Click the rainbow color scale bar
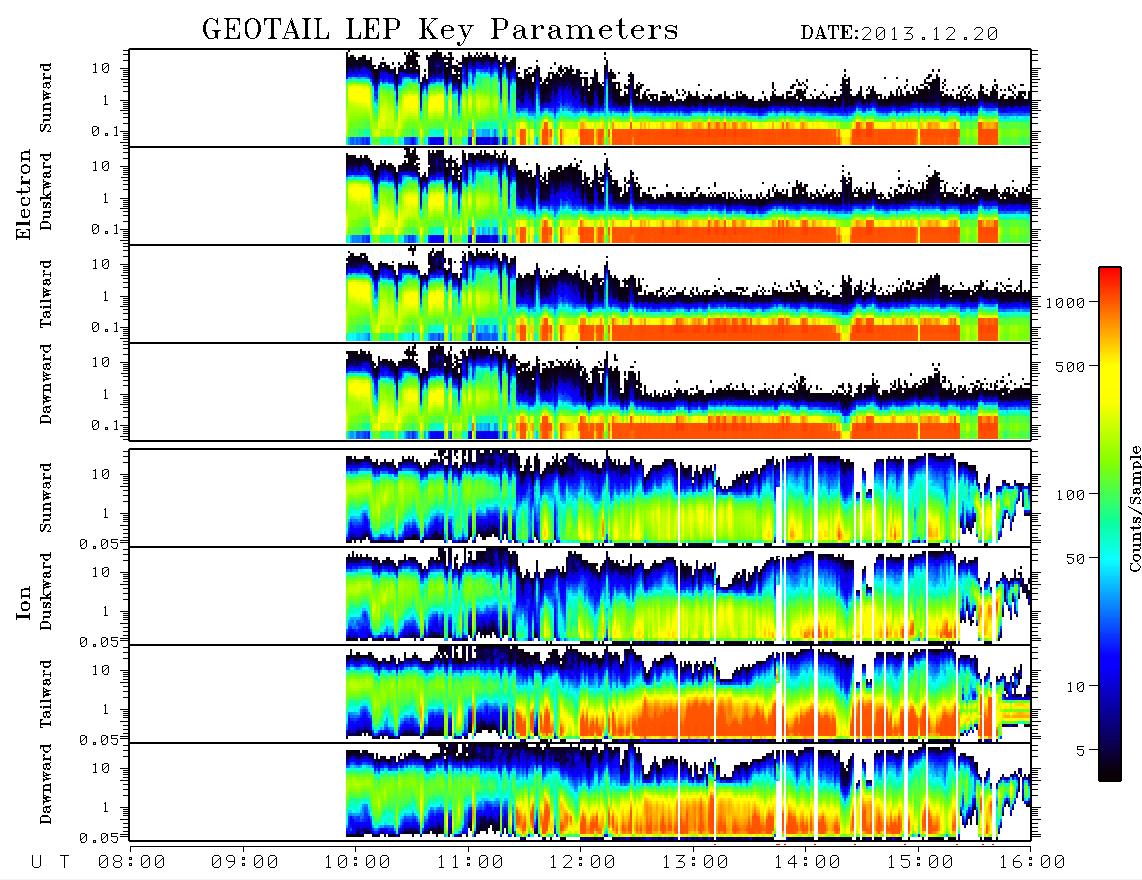Screen dimensions: 1142x880 pyautogui.click(x=1110, y=524)
